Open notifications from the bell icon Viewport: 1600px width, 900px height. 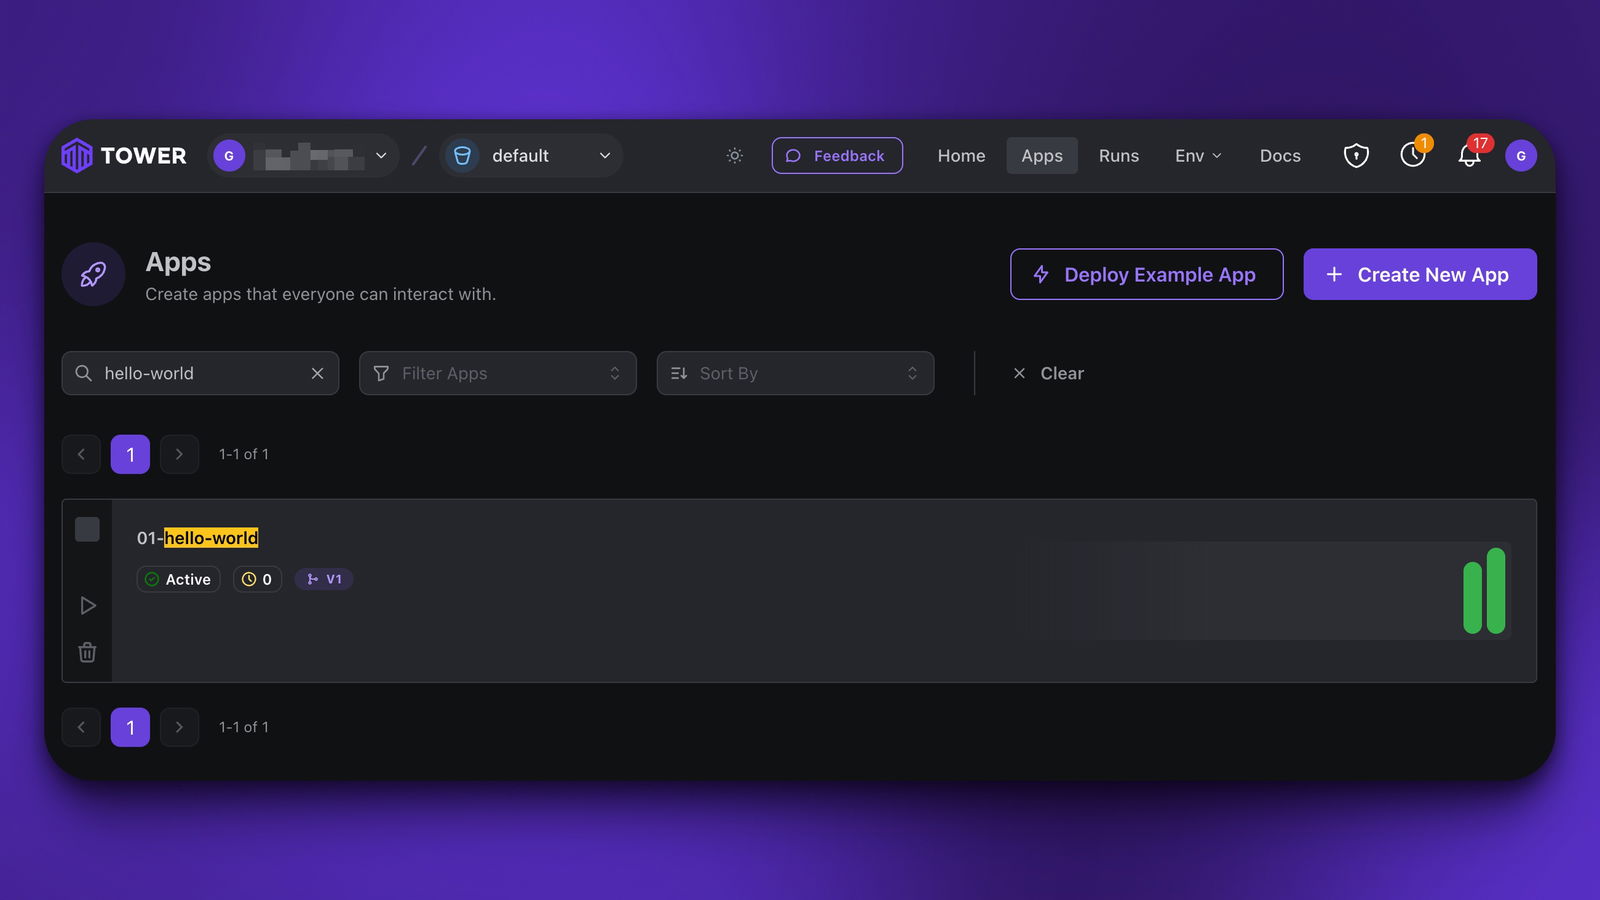pyautogui.click(x=1468, y=156)
